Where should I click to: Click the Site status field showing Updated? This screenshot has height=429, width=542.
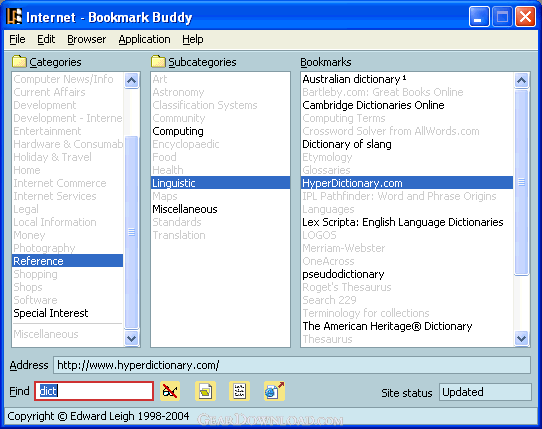pyautogui.click(x=485, y=392)
